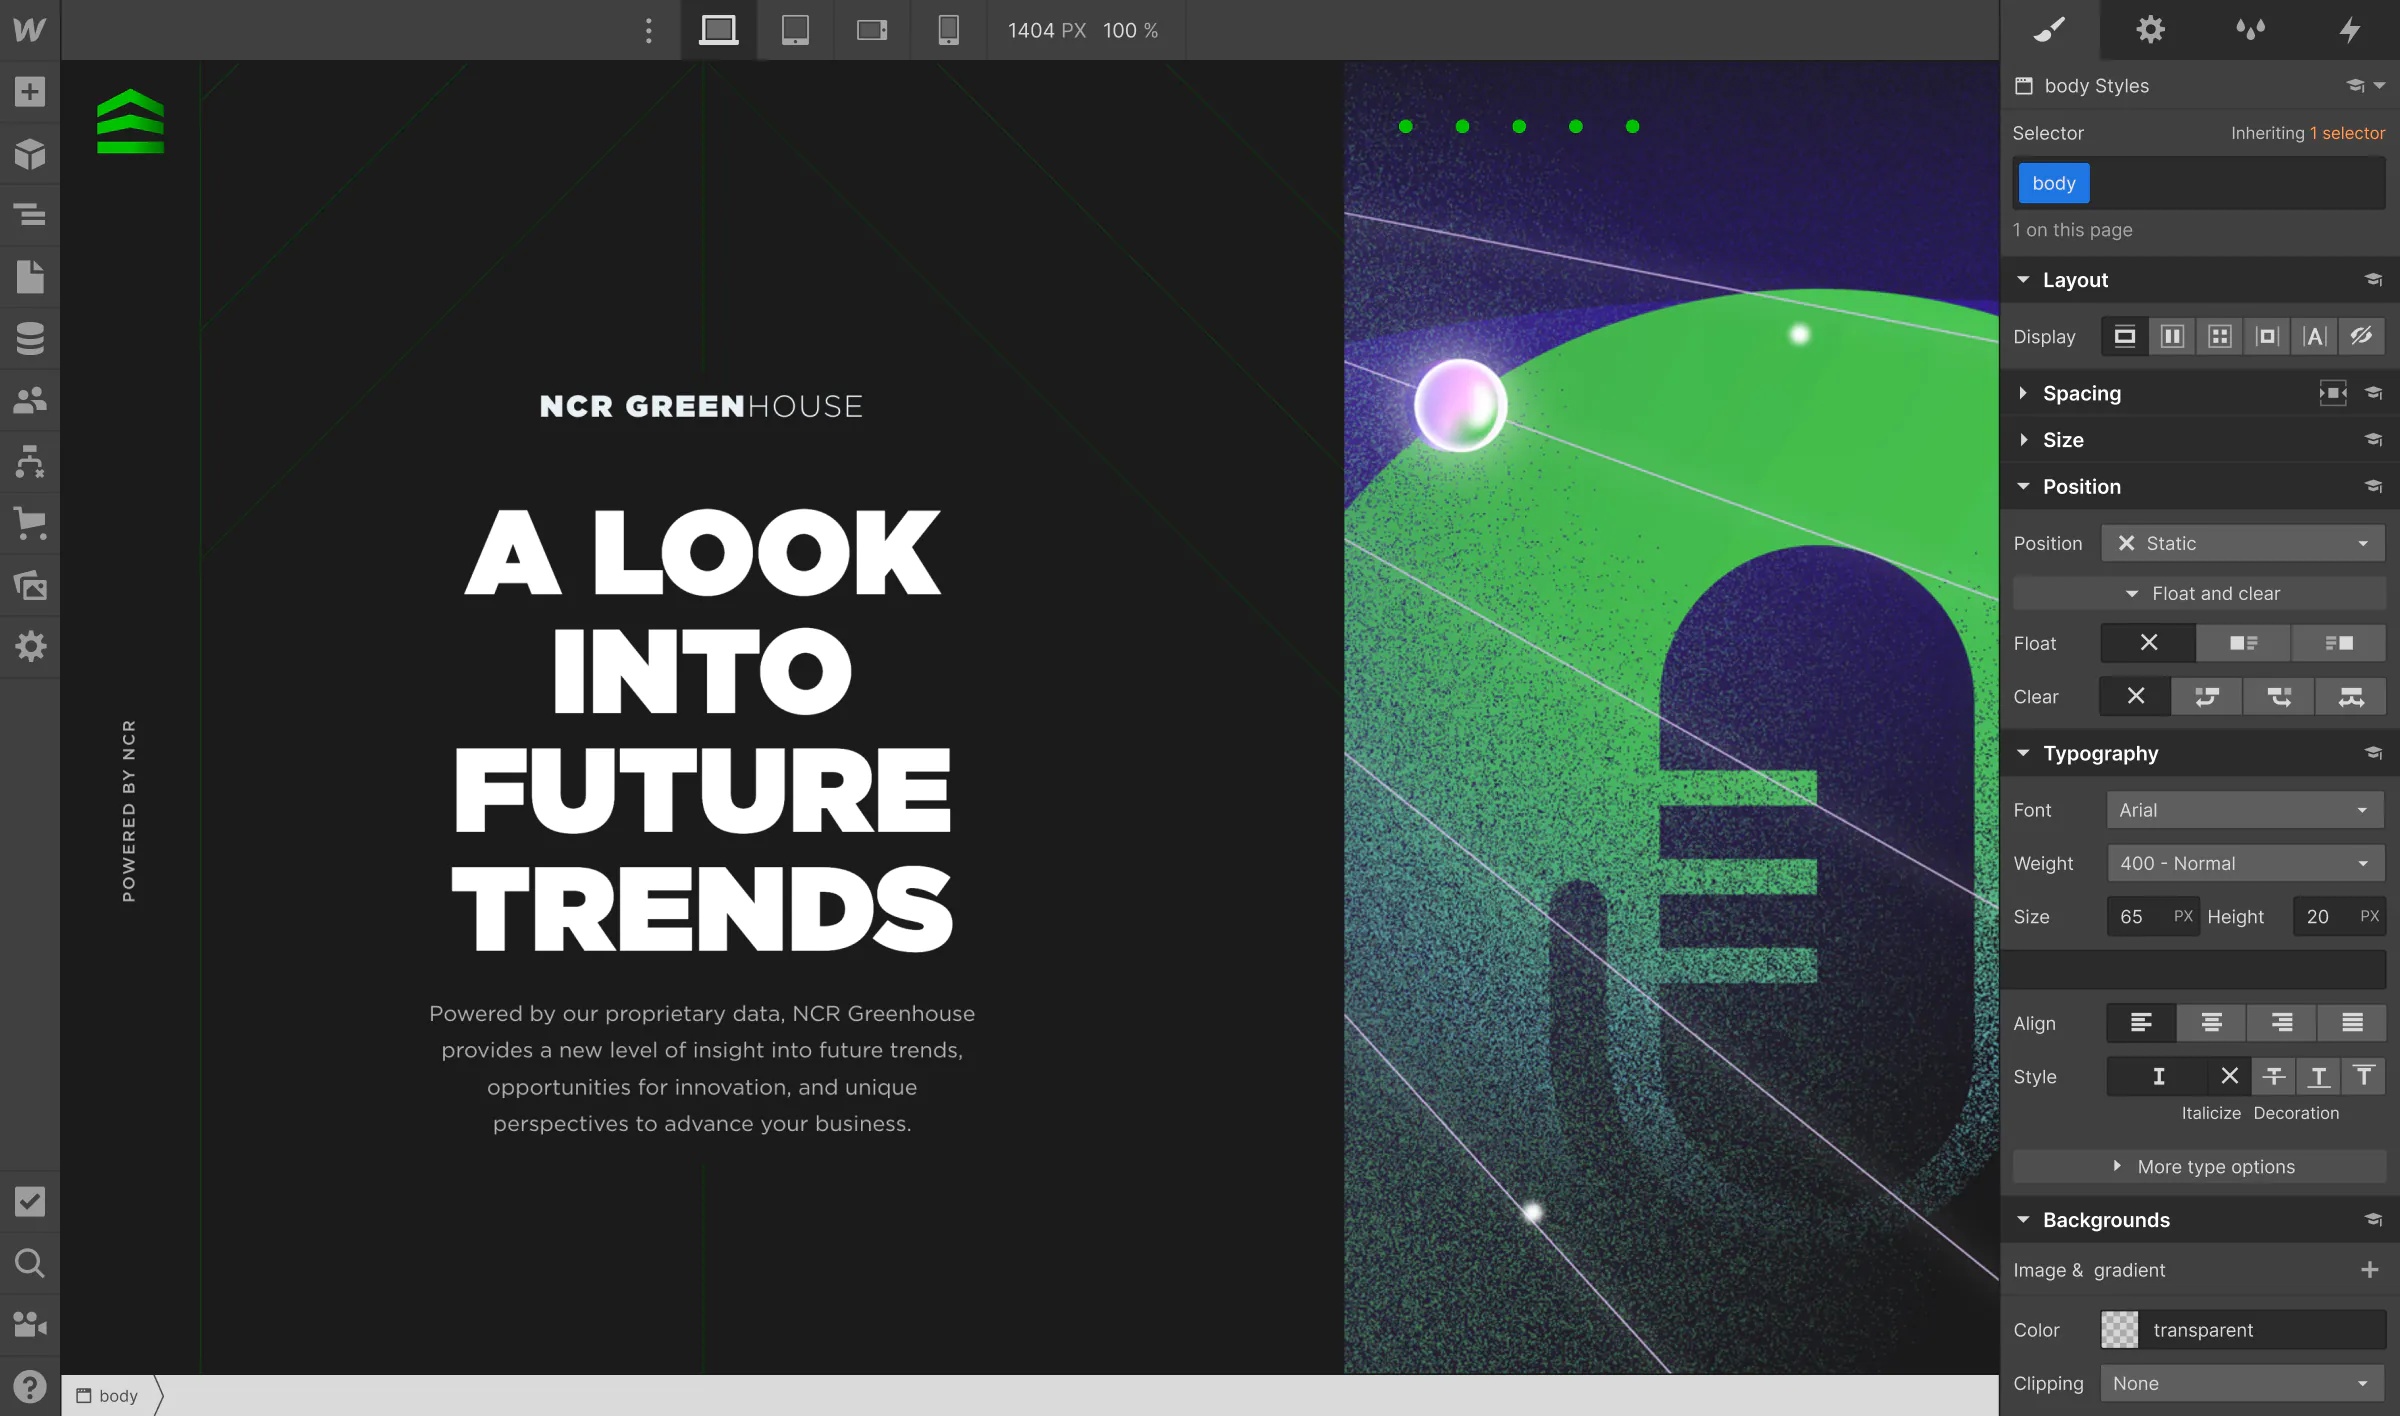Open the Font dropdown showing Arial
This screenshot has height=1416, width=2400.
(x=2244, y=810)
